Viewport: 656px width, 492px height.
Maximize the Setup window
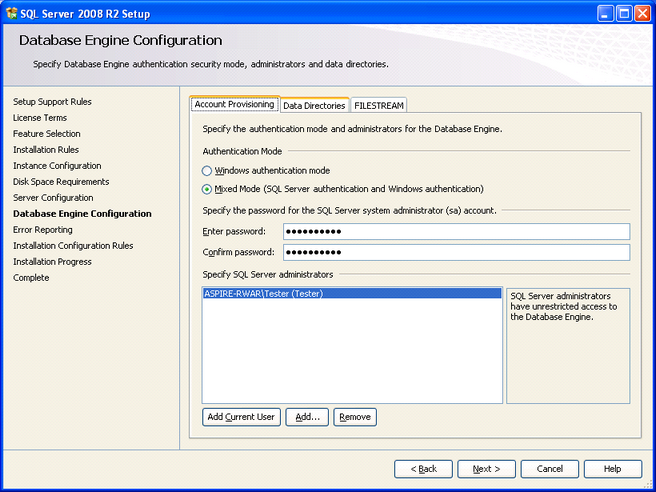pos(624,13)
